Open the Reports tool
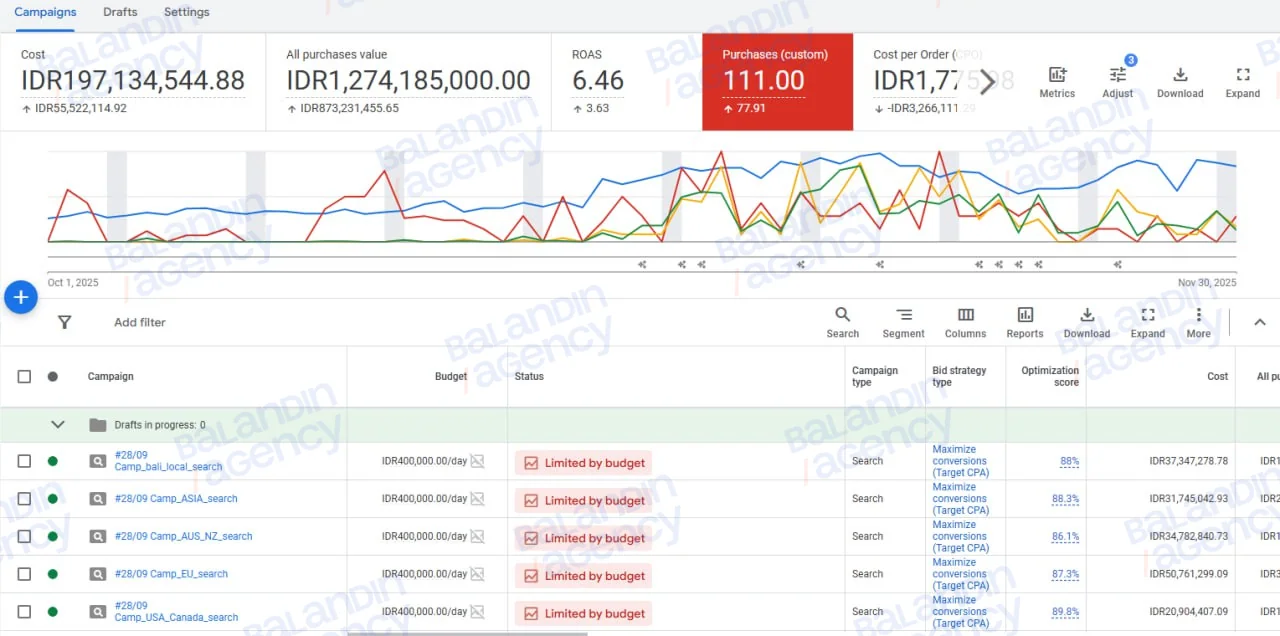 pos(1025,322)
